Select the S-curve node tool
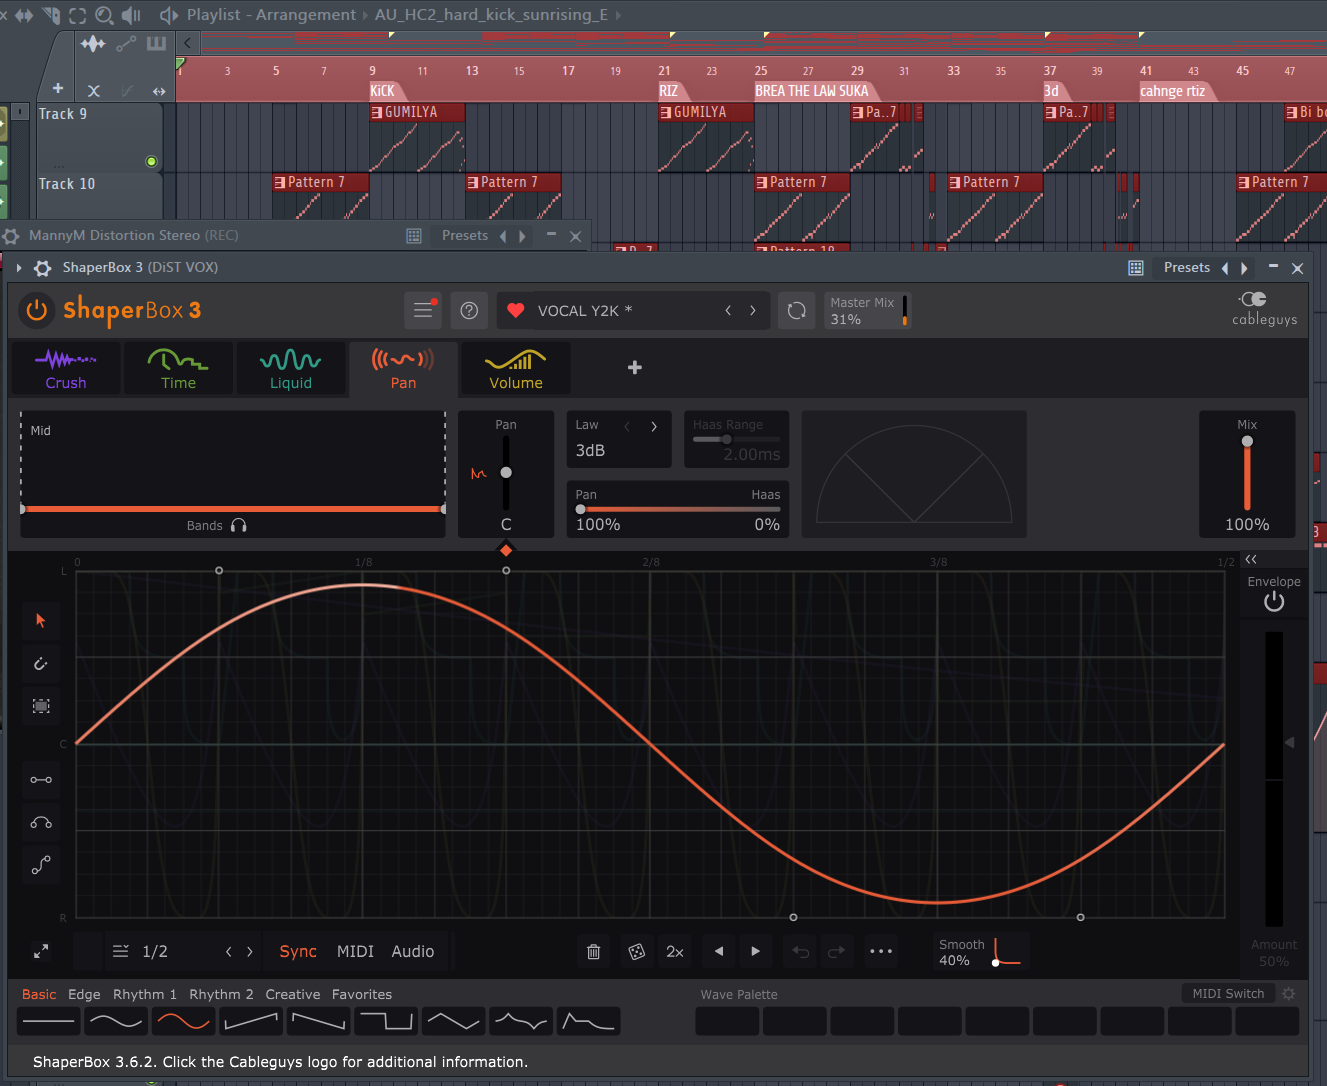The height and width of the screenshot is (1086, 1327). (x=41, y=865)
